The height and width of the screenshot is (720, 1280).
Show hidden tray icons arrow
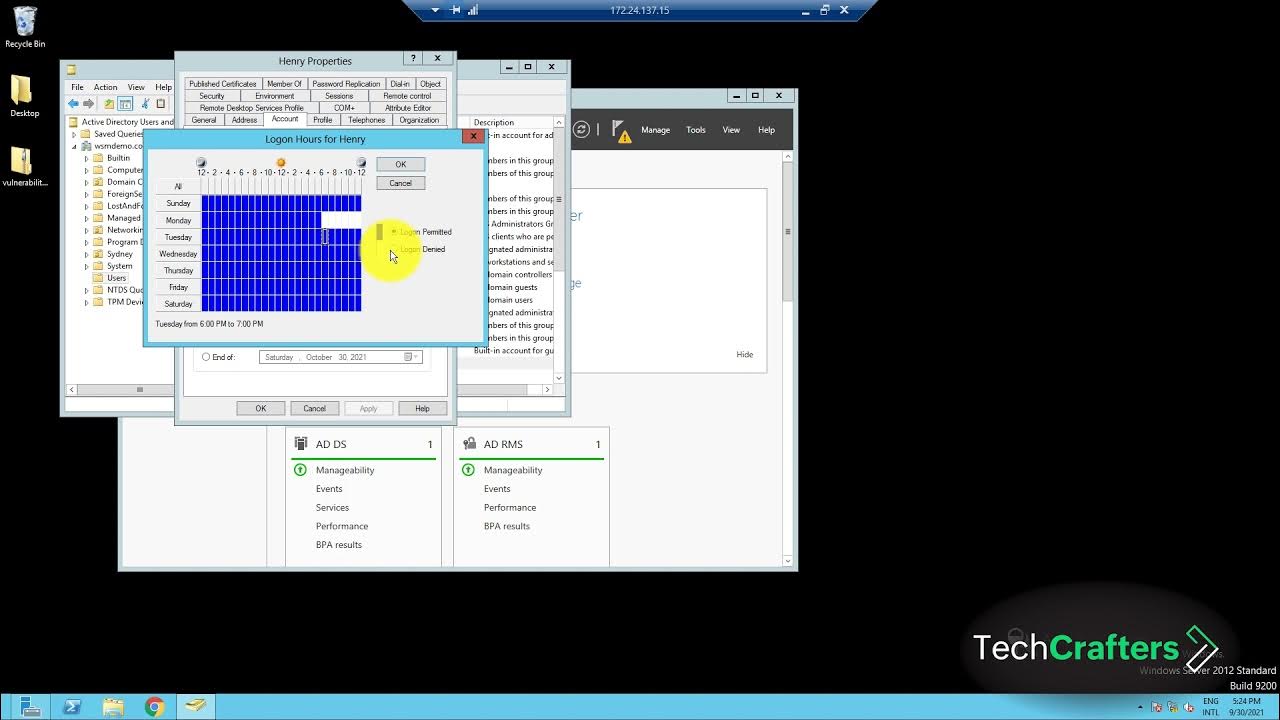1140,707
